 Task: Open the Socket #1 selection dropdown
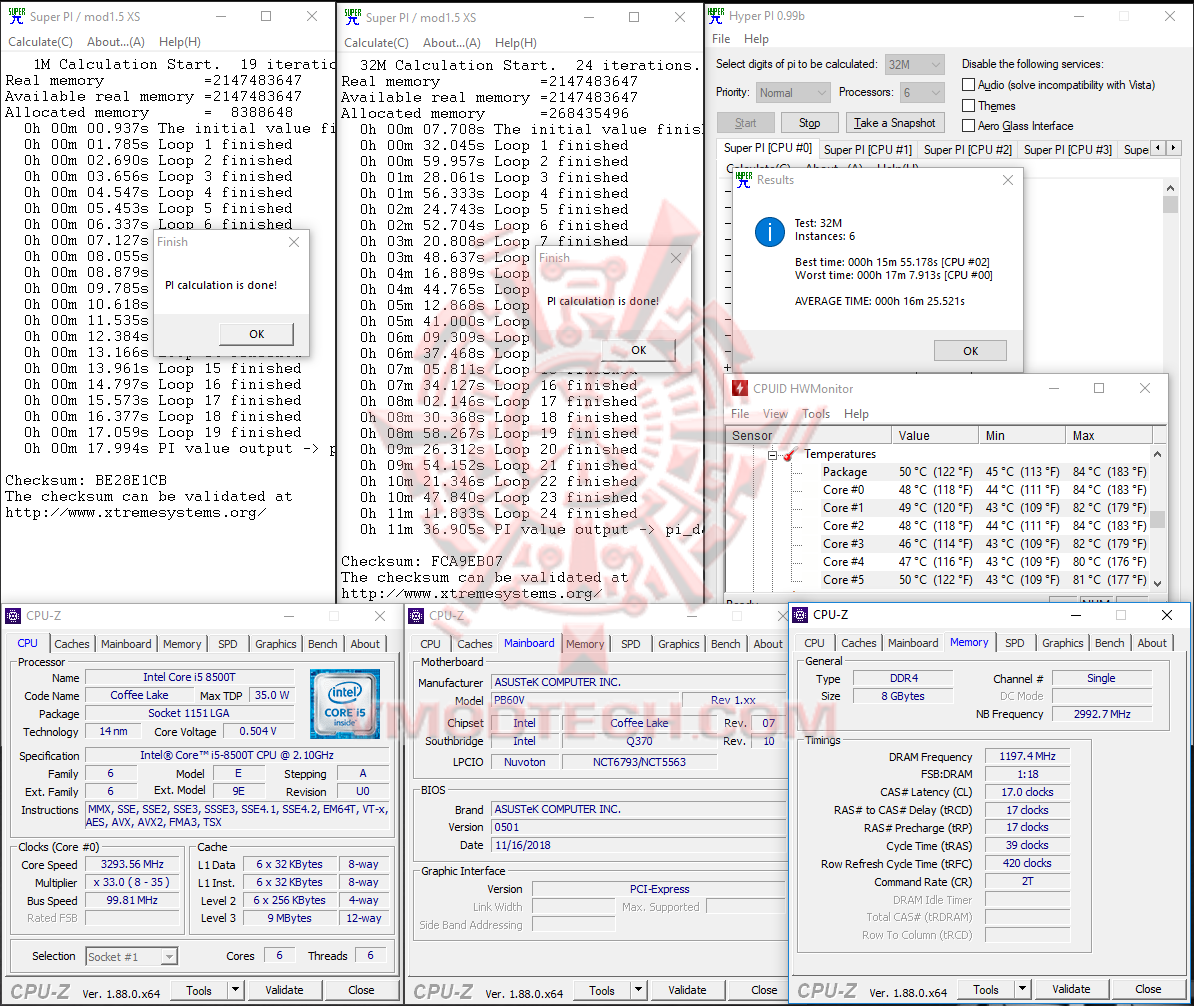point(132,956)
